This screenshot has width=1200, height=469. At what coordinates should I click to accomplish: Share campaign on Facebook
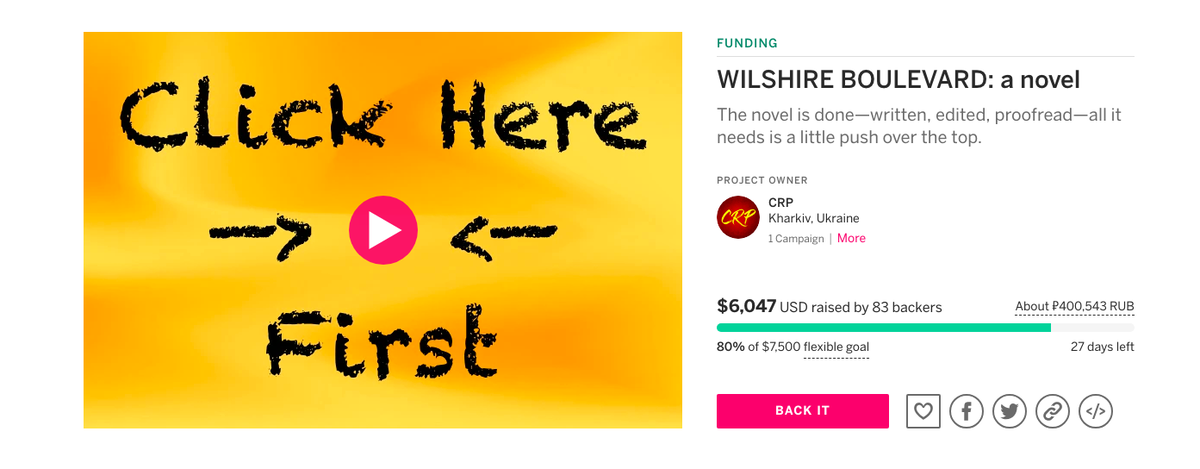coord(967,411)
